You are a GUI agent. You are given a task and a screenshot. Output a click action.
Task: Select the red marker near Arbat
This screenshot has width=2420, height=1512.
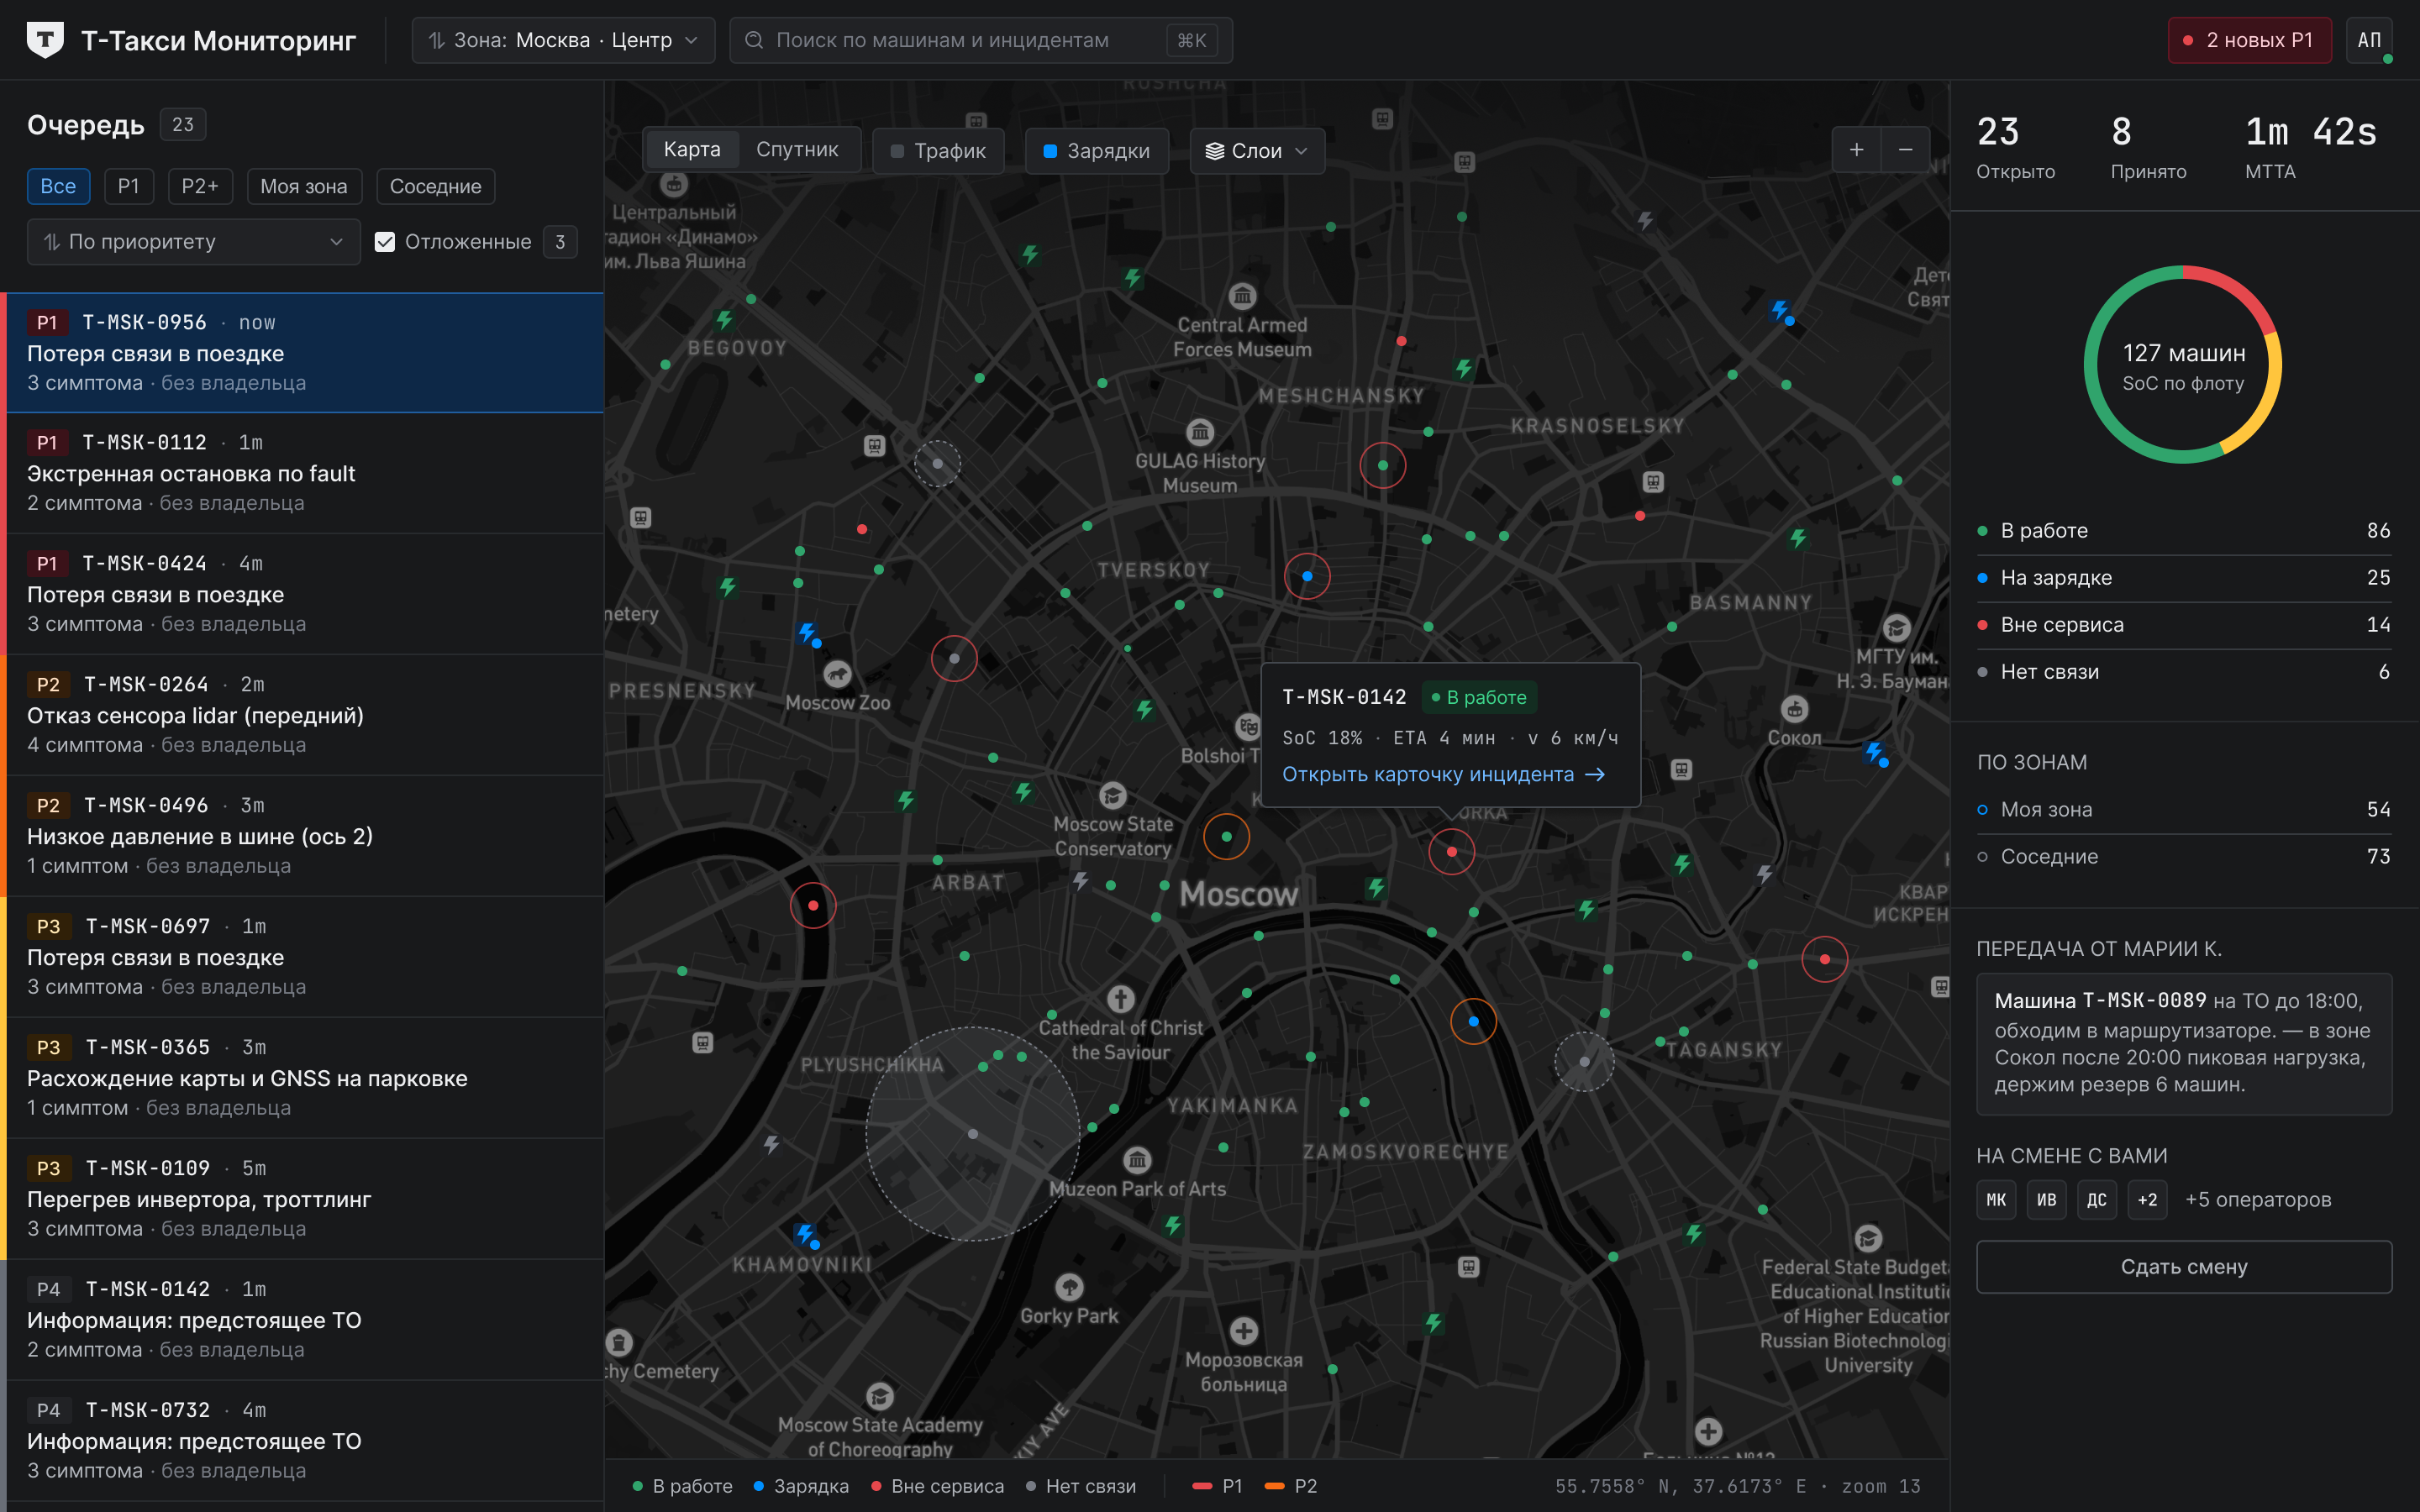(x=813, y=905)
